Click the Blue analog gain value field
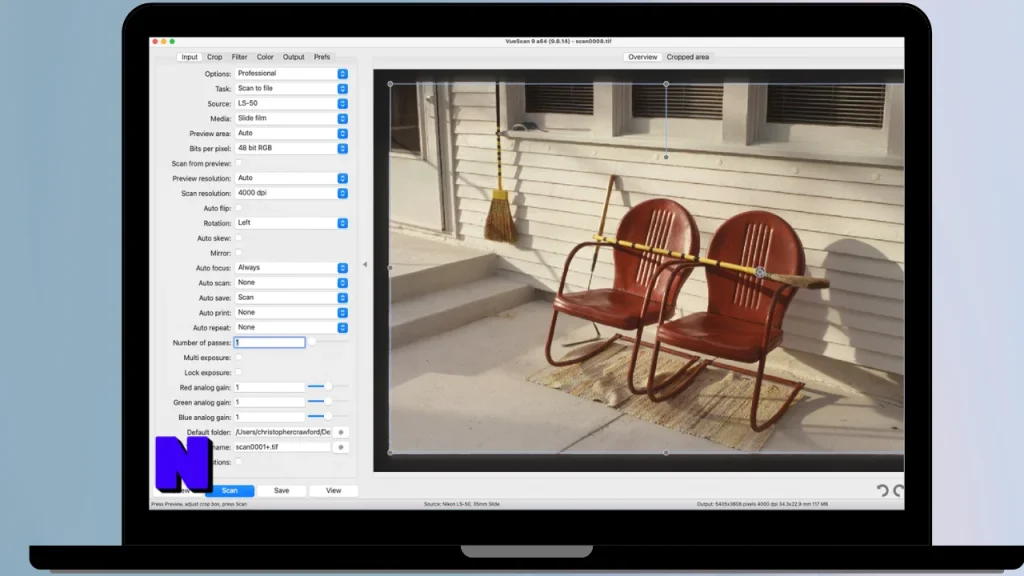1024x576 pixels. (269, 417)
